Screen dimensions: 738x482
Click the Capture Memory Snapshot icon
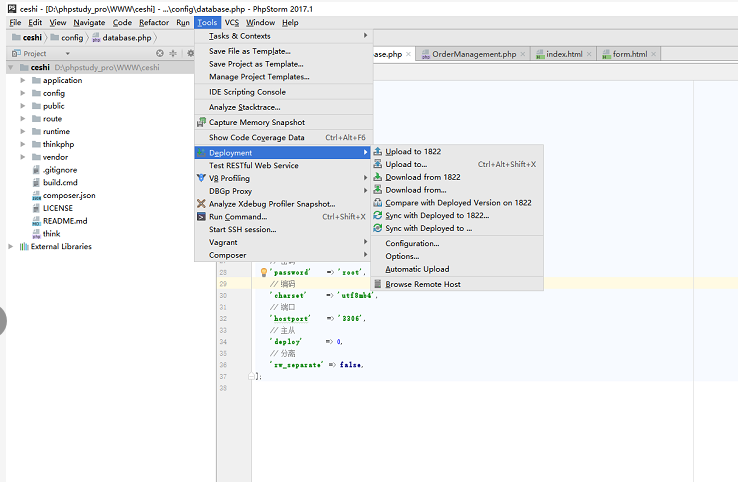(x=201, y=122)
